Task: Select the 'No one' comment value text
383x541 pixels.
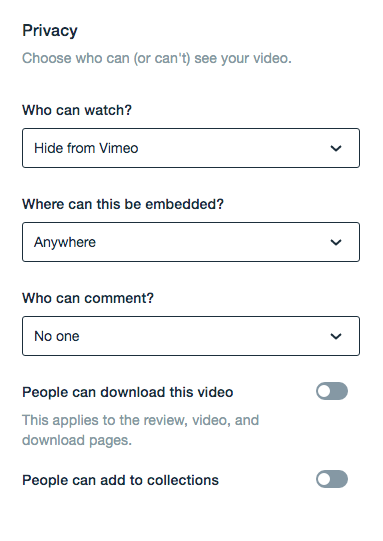Action: click(57, 336)
